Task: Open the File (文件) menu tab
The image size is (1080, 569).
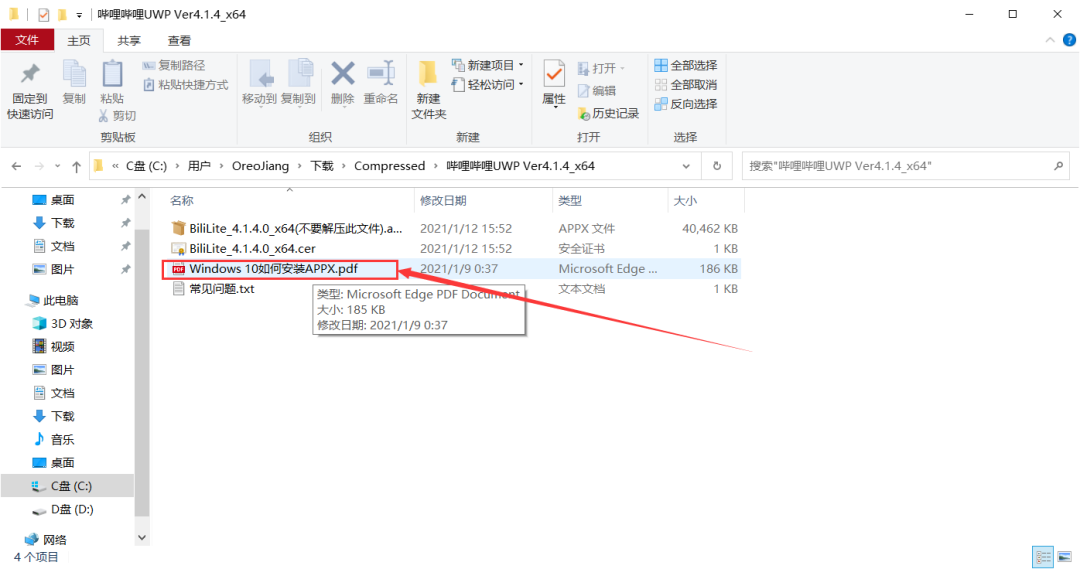Action: click(x=27, y=41)
